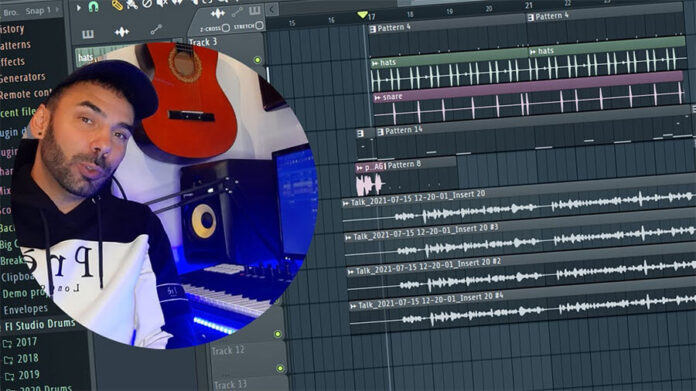This screenshot has height=391, width=696.
Task: Click bar 18 on the timeline ruler
Action: click(x=410, y=14)
